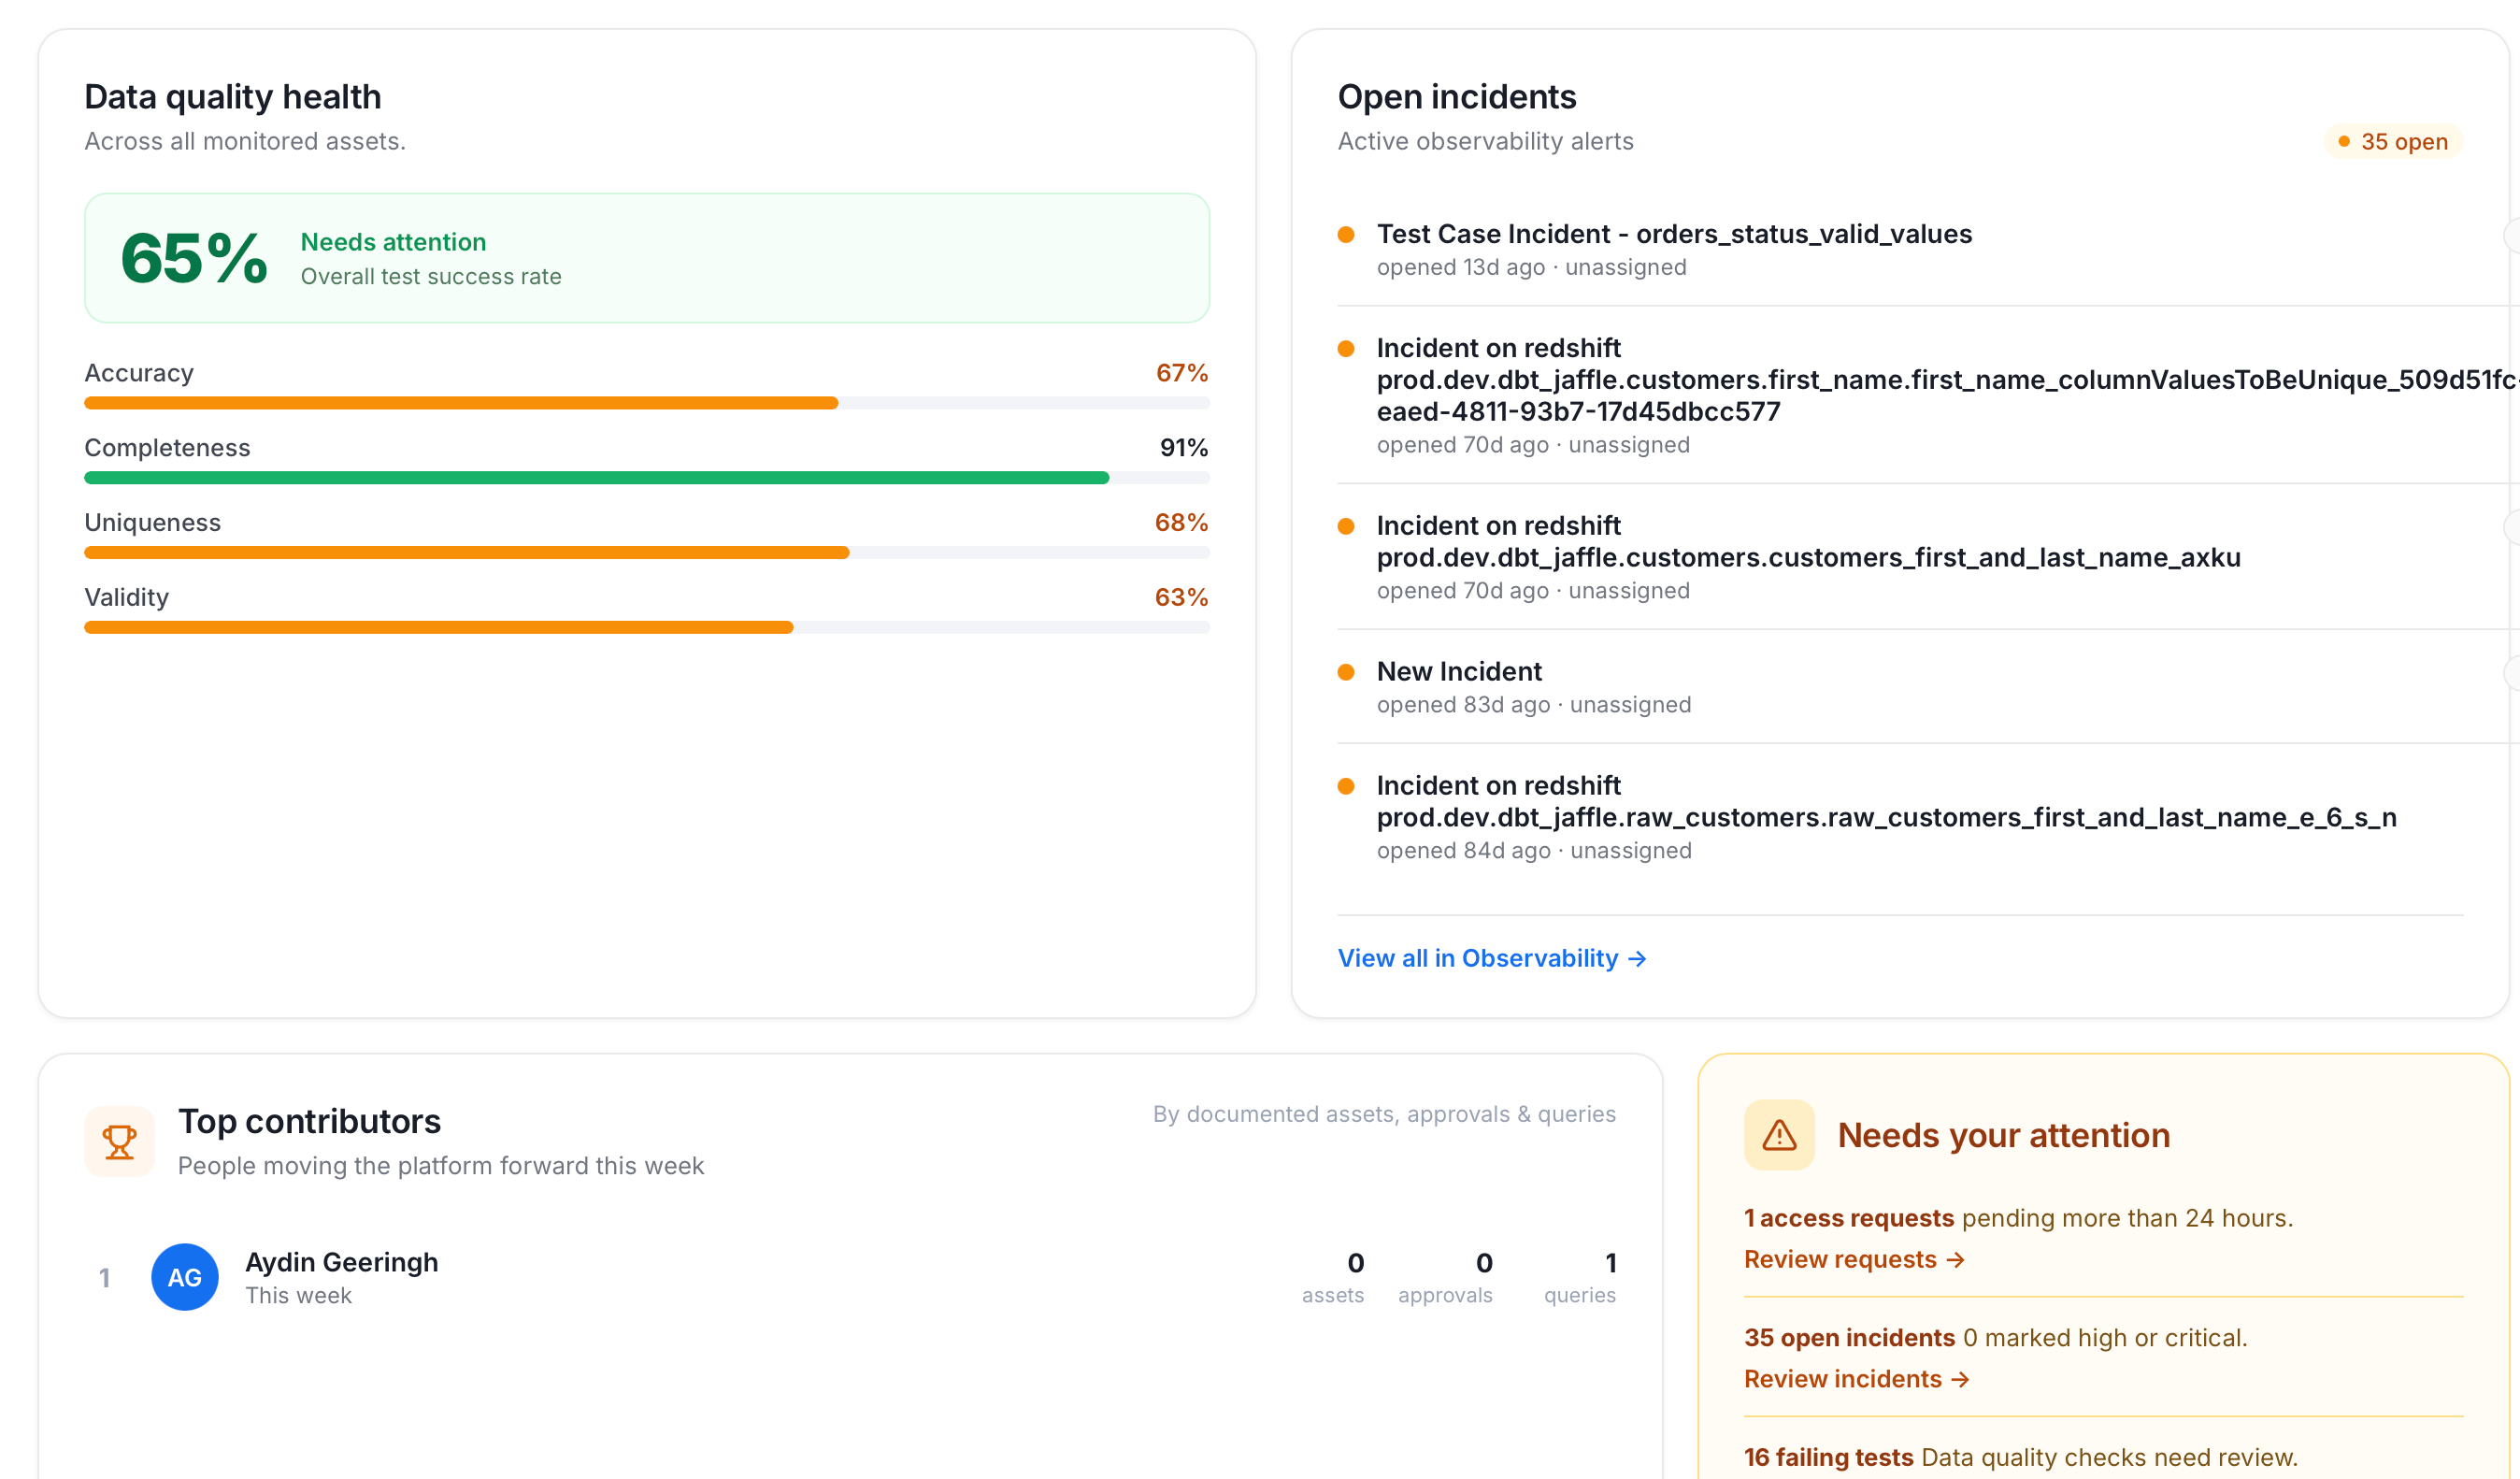Follow the Review requests link
Screen dimensions: 2520x1479
(1855, 1259)
